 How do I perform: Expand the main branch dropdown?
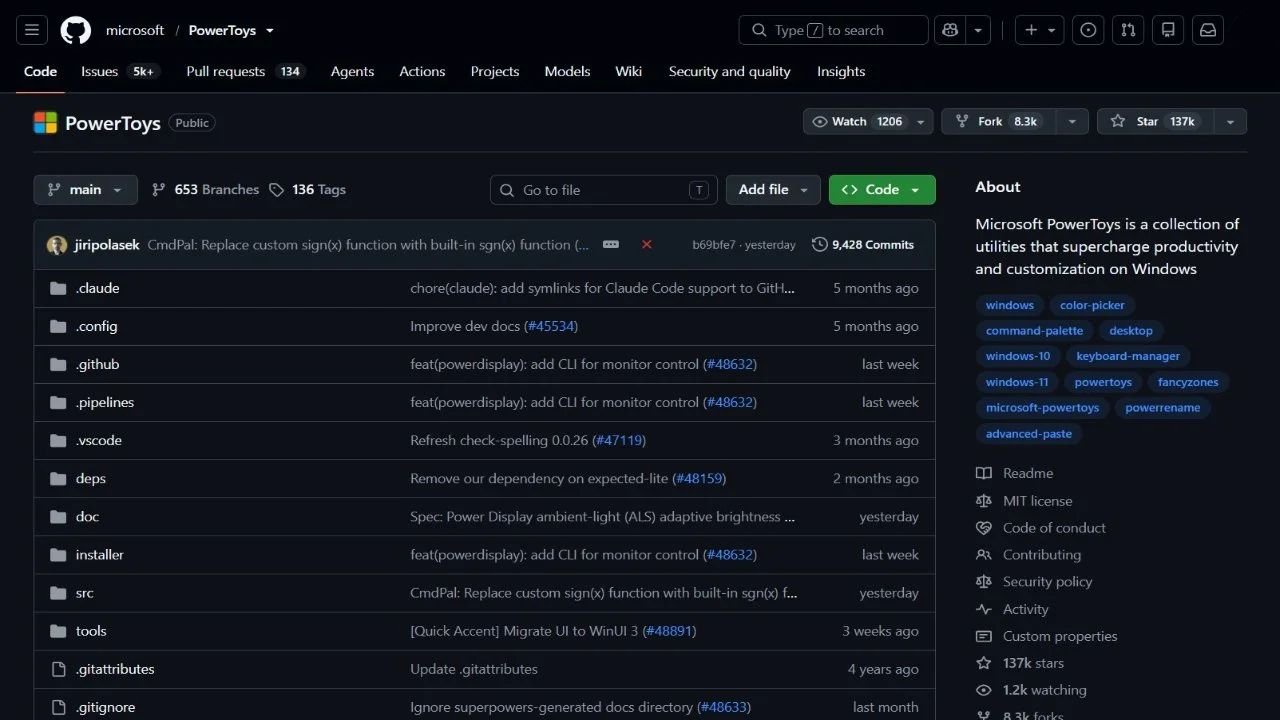click(85, 190)
